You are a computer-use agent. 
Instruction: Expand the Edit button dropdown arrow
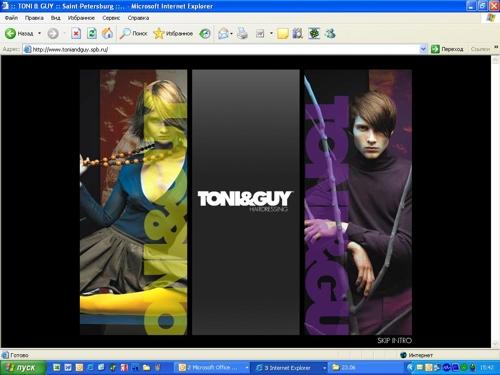coord(271,33)
